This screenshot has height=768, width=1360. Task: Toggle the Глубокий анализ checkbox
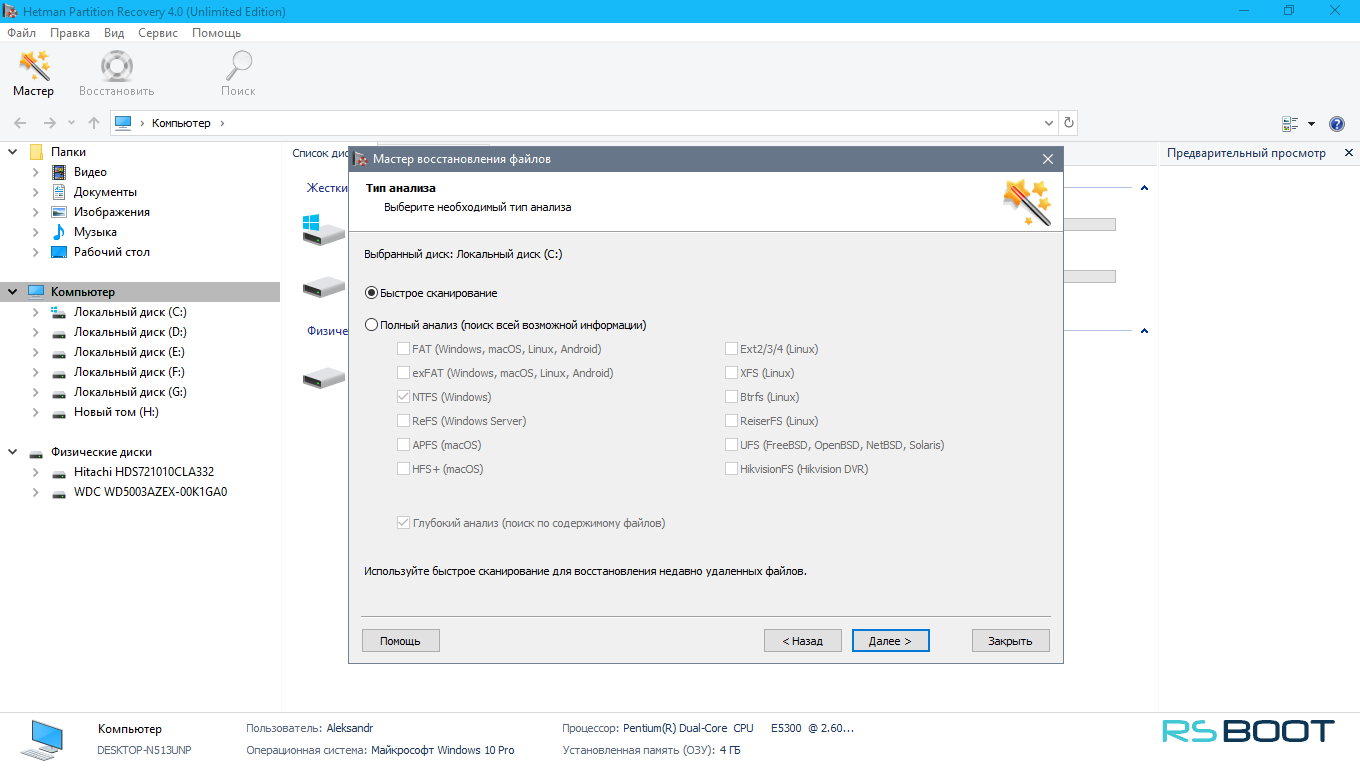pos(403,523)
